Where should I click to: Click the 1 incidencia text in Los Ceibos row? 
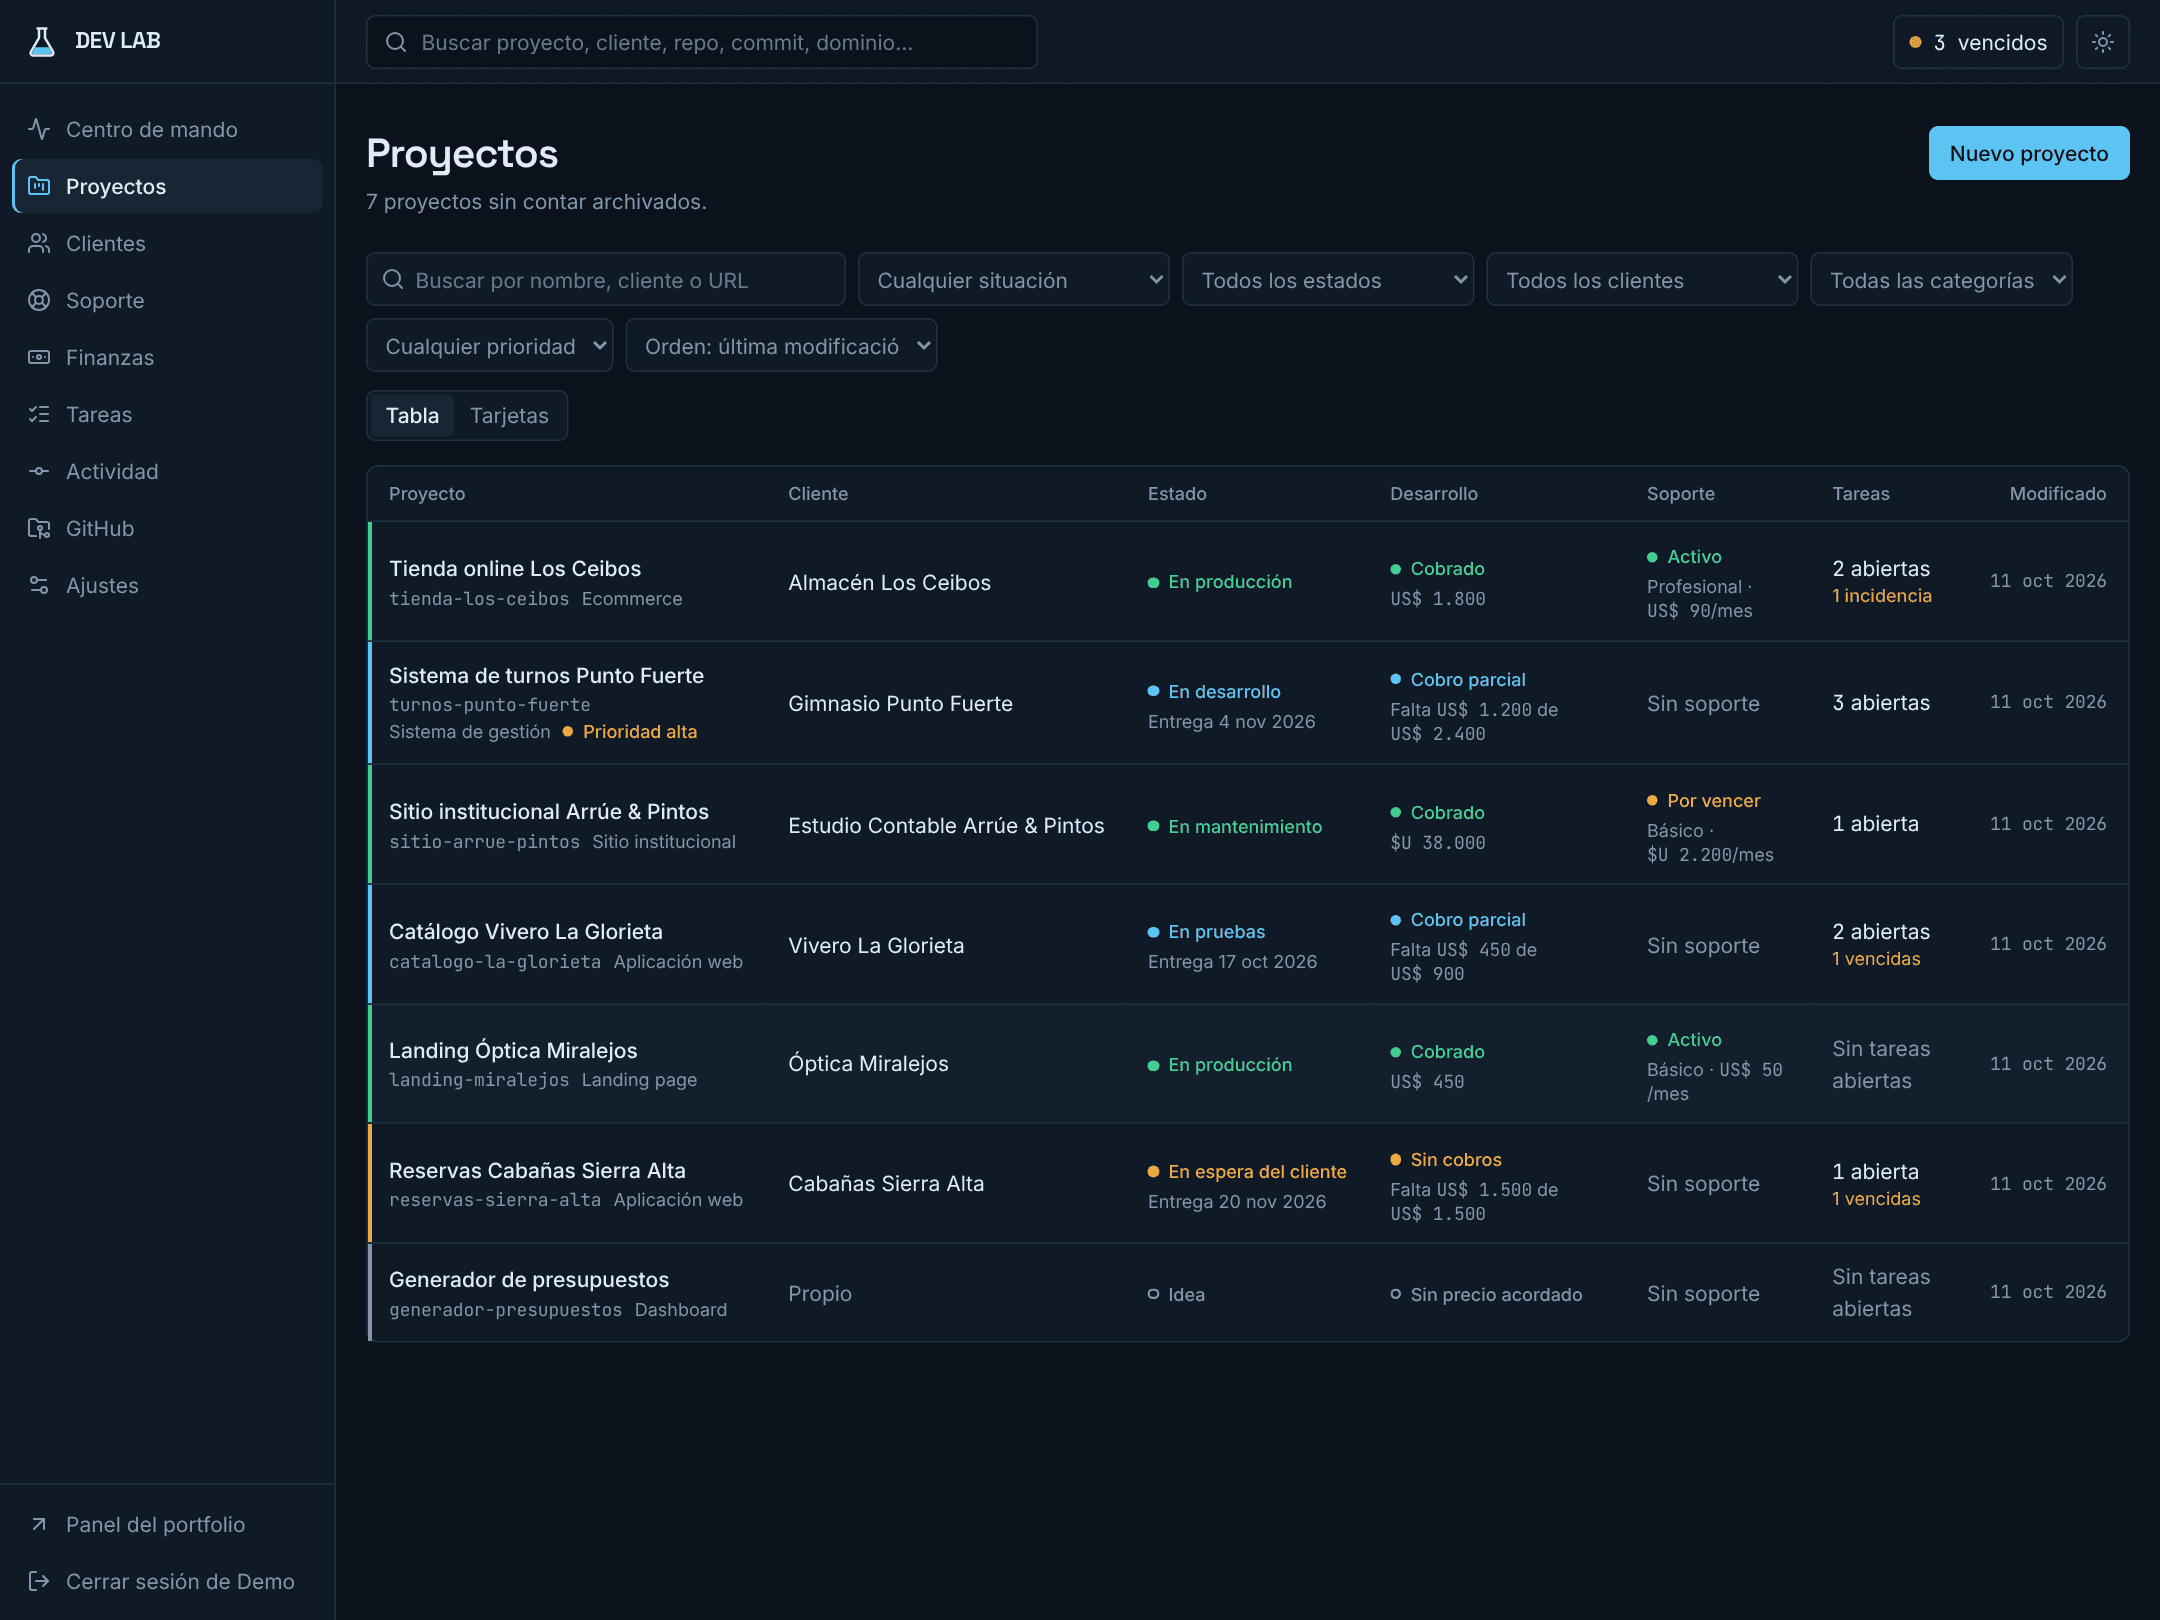tap(1881, 595)
